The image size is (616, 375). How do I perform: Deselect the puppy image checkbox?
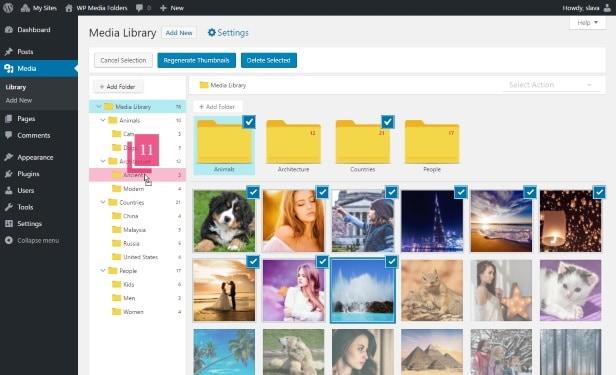click(253, 192)
